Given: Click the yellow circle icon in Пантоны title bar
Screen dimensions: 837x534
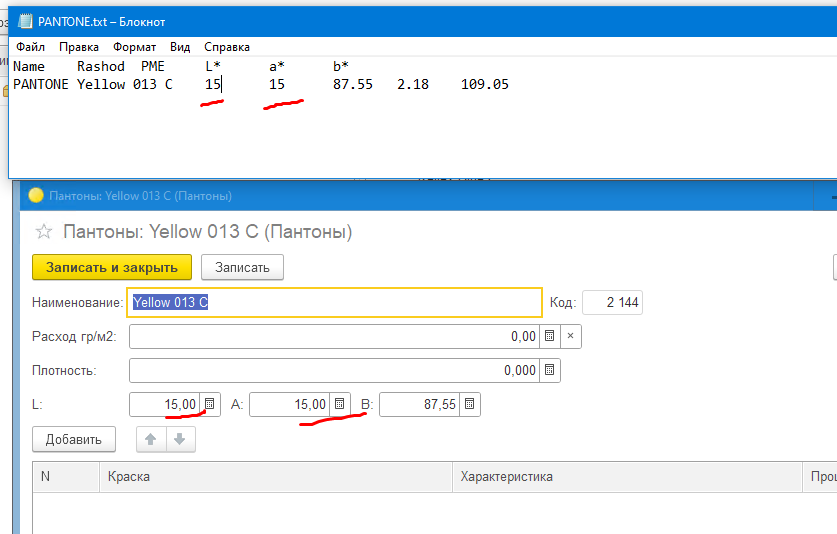Looking at the screenshot, I should pyautogui.click(x=36, y=195).
